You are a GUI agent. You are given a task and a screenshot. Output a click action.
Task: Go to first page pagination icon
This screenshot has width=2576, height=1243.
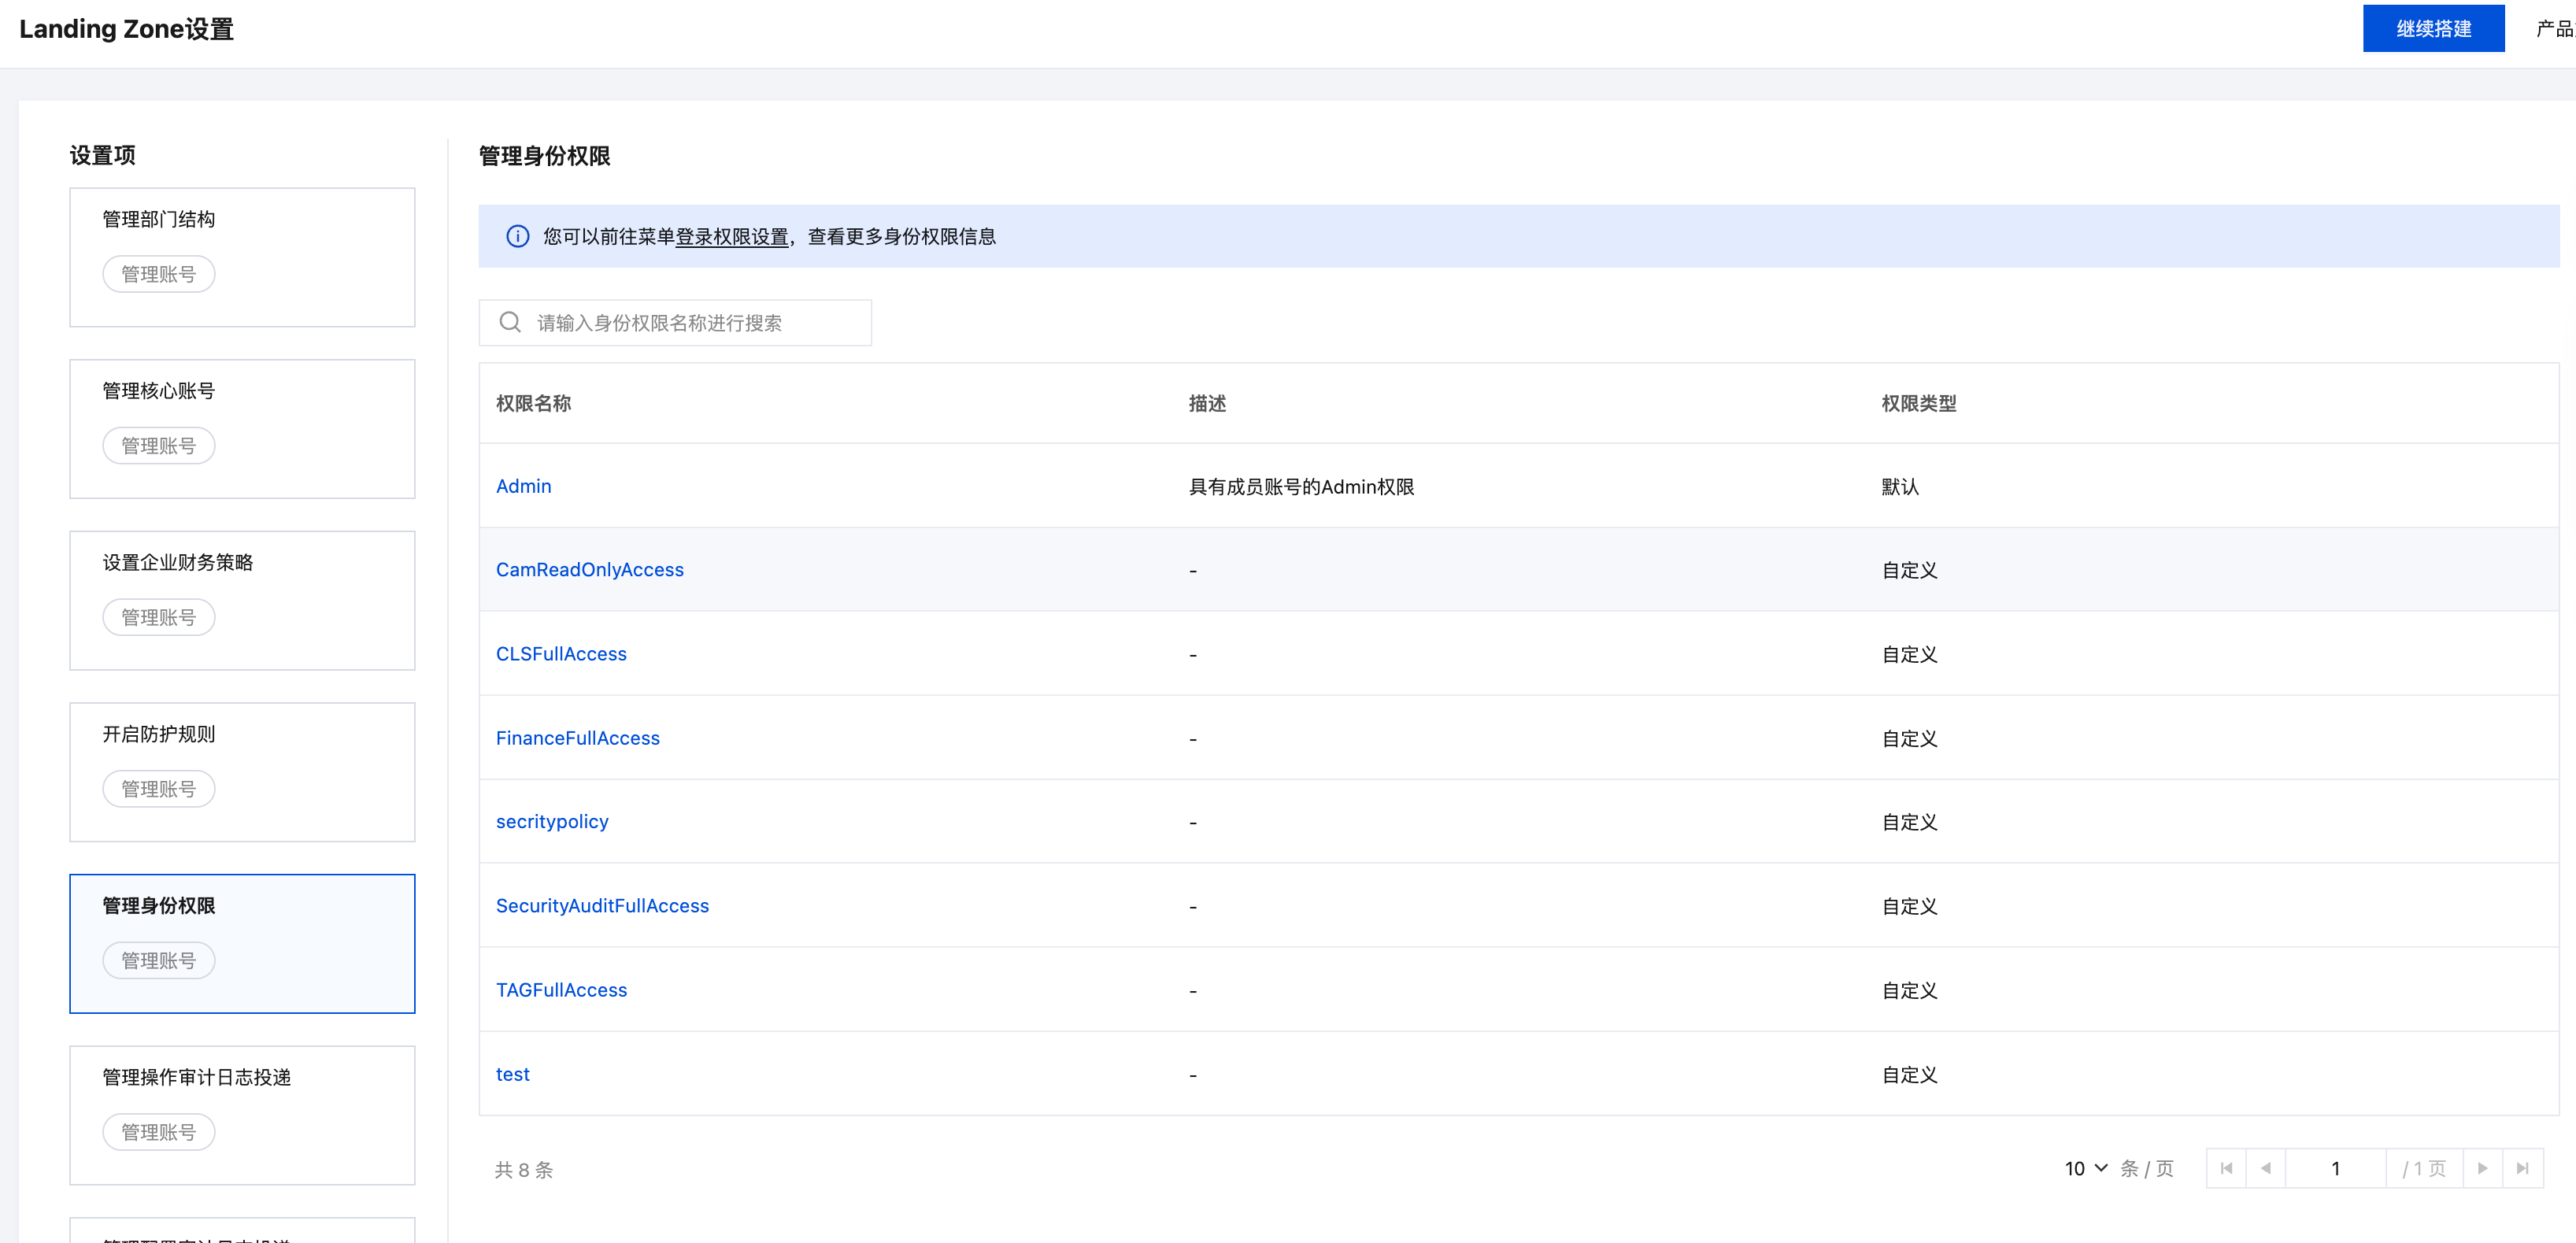click(x=2226, y=1168)
